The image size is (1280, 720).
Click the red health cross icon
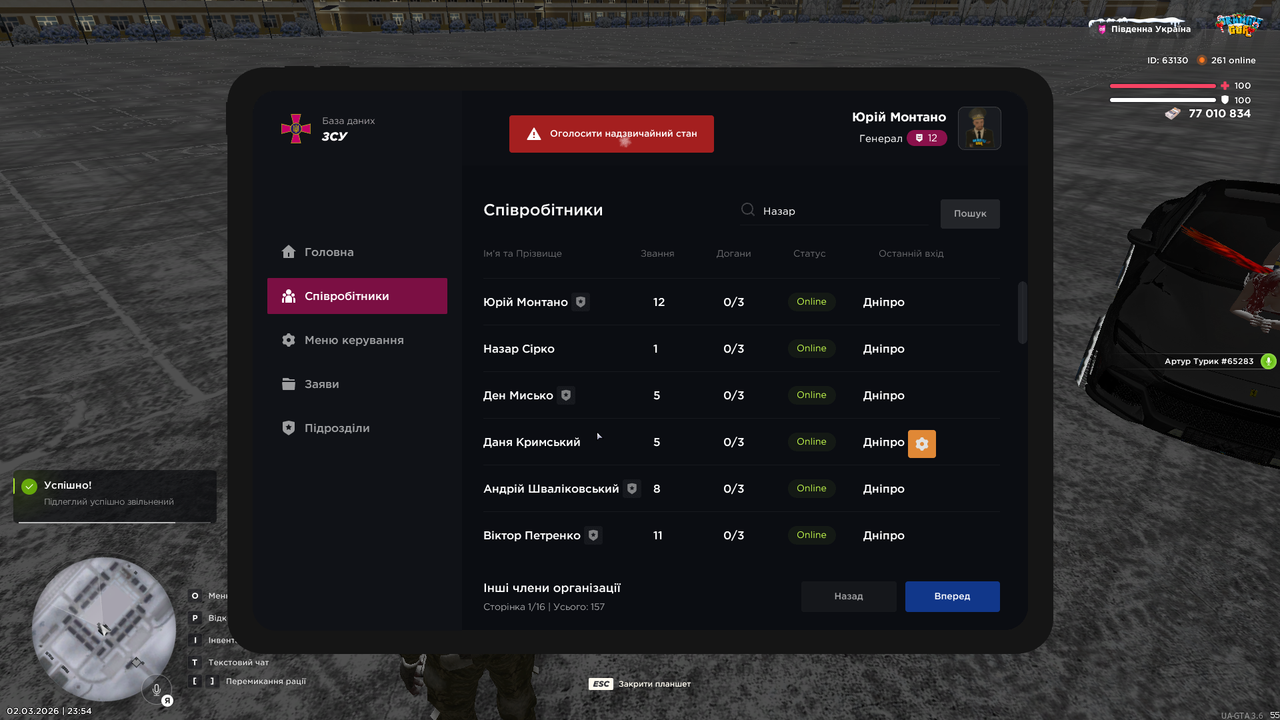click(1225, 86)
